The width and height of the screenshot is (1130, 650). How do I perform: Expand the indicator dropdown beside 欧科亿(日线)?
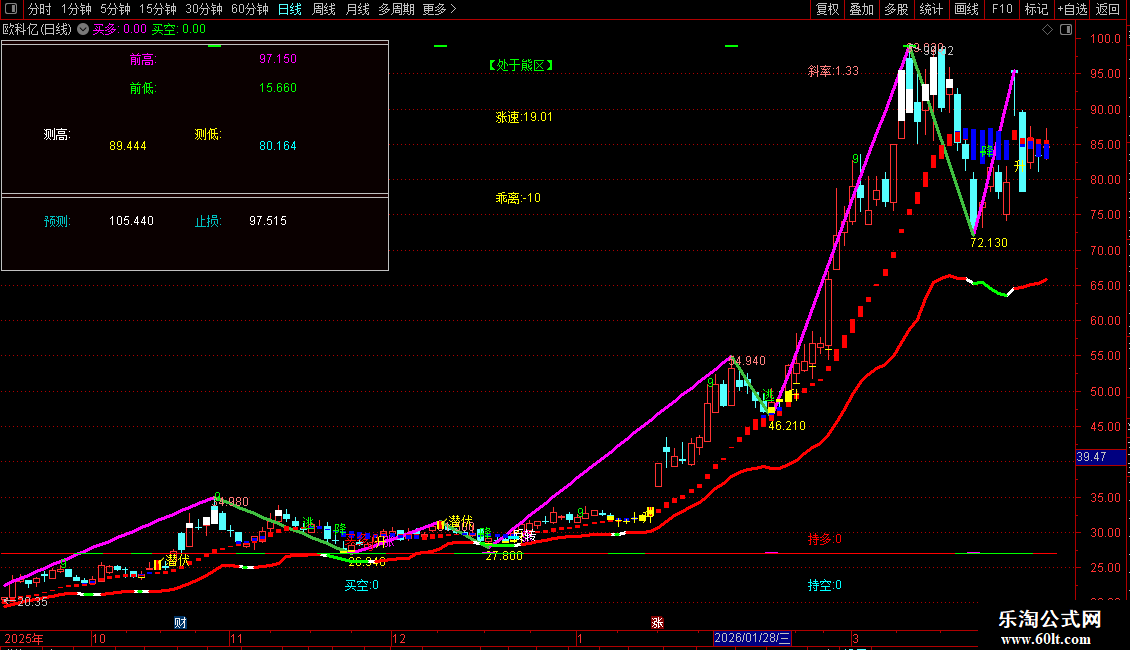[x=83, y=30]
